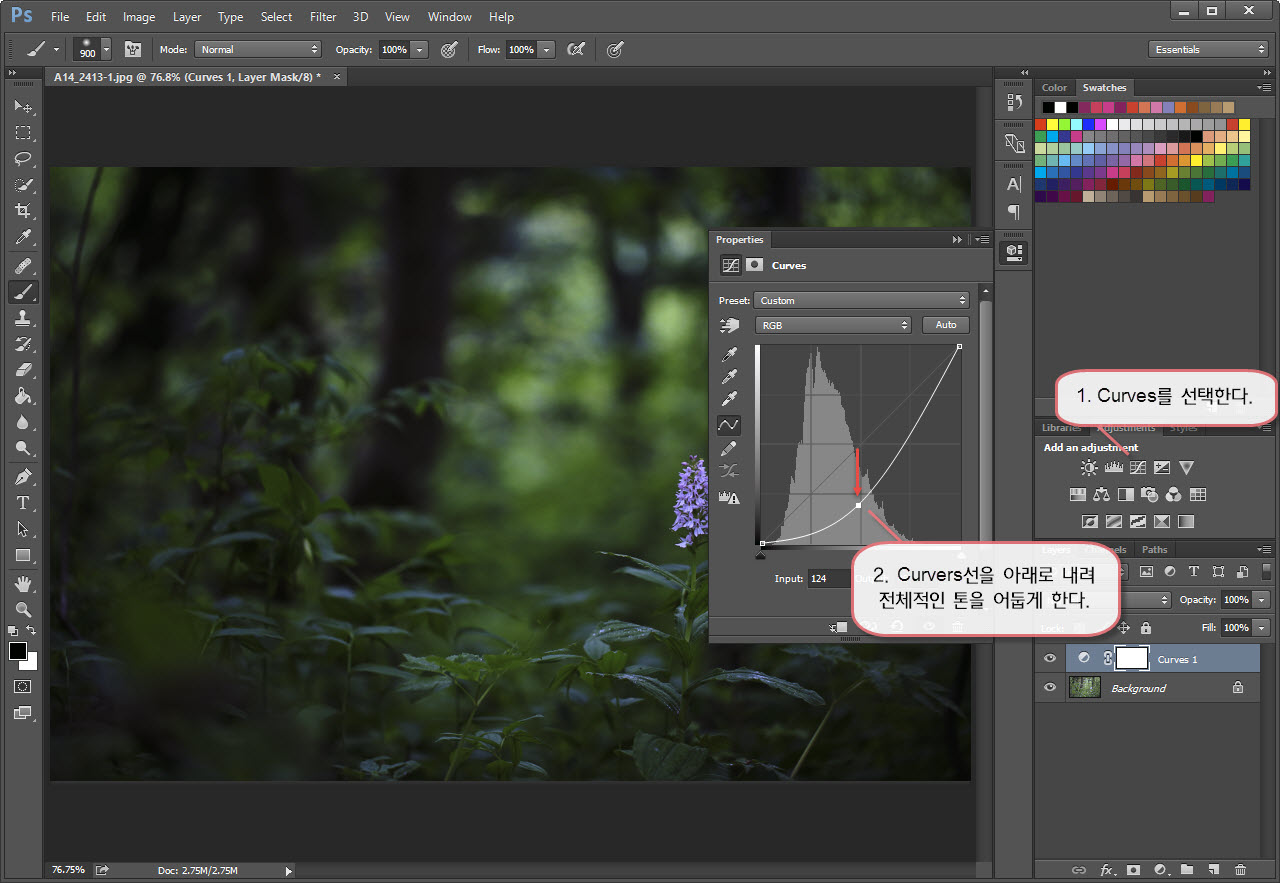Open the Layer menu
Image resolution: width=1280 pixels, height=883 pixels.
tap(187, 16)
